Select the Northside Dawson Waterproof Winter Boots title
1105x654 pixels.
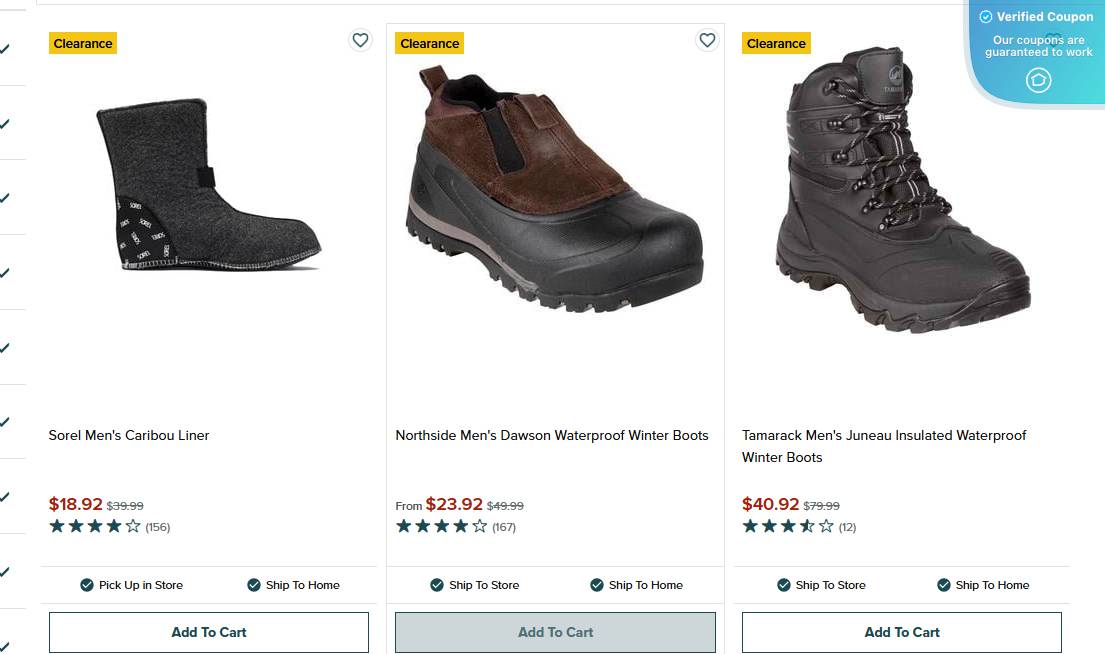click(553, 434)
